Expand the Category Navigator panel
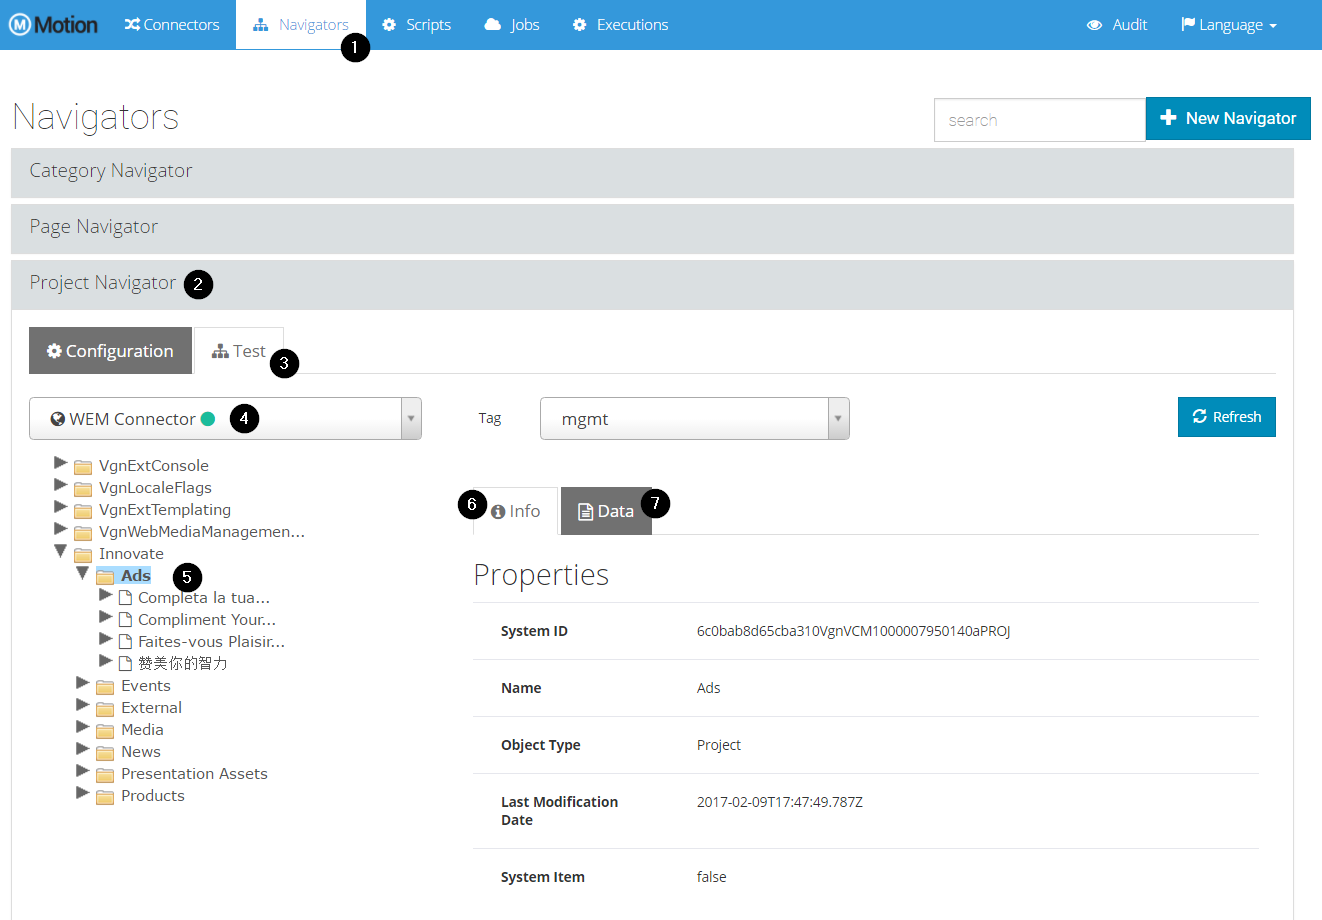 (652, 172)
